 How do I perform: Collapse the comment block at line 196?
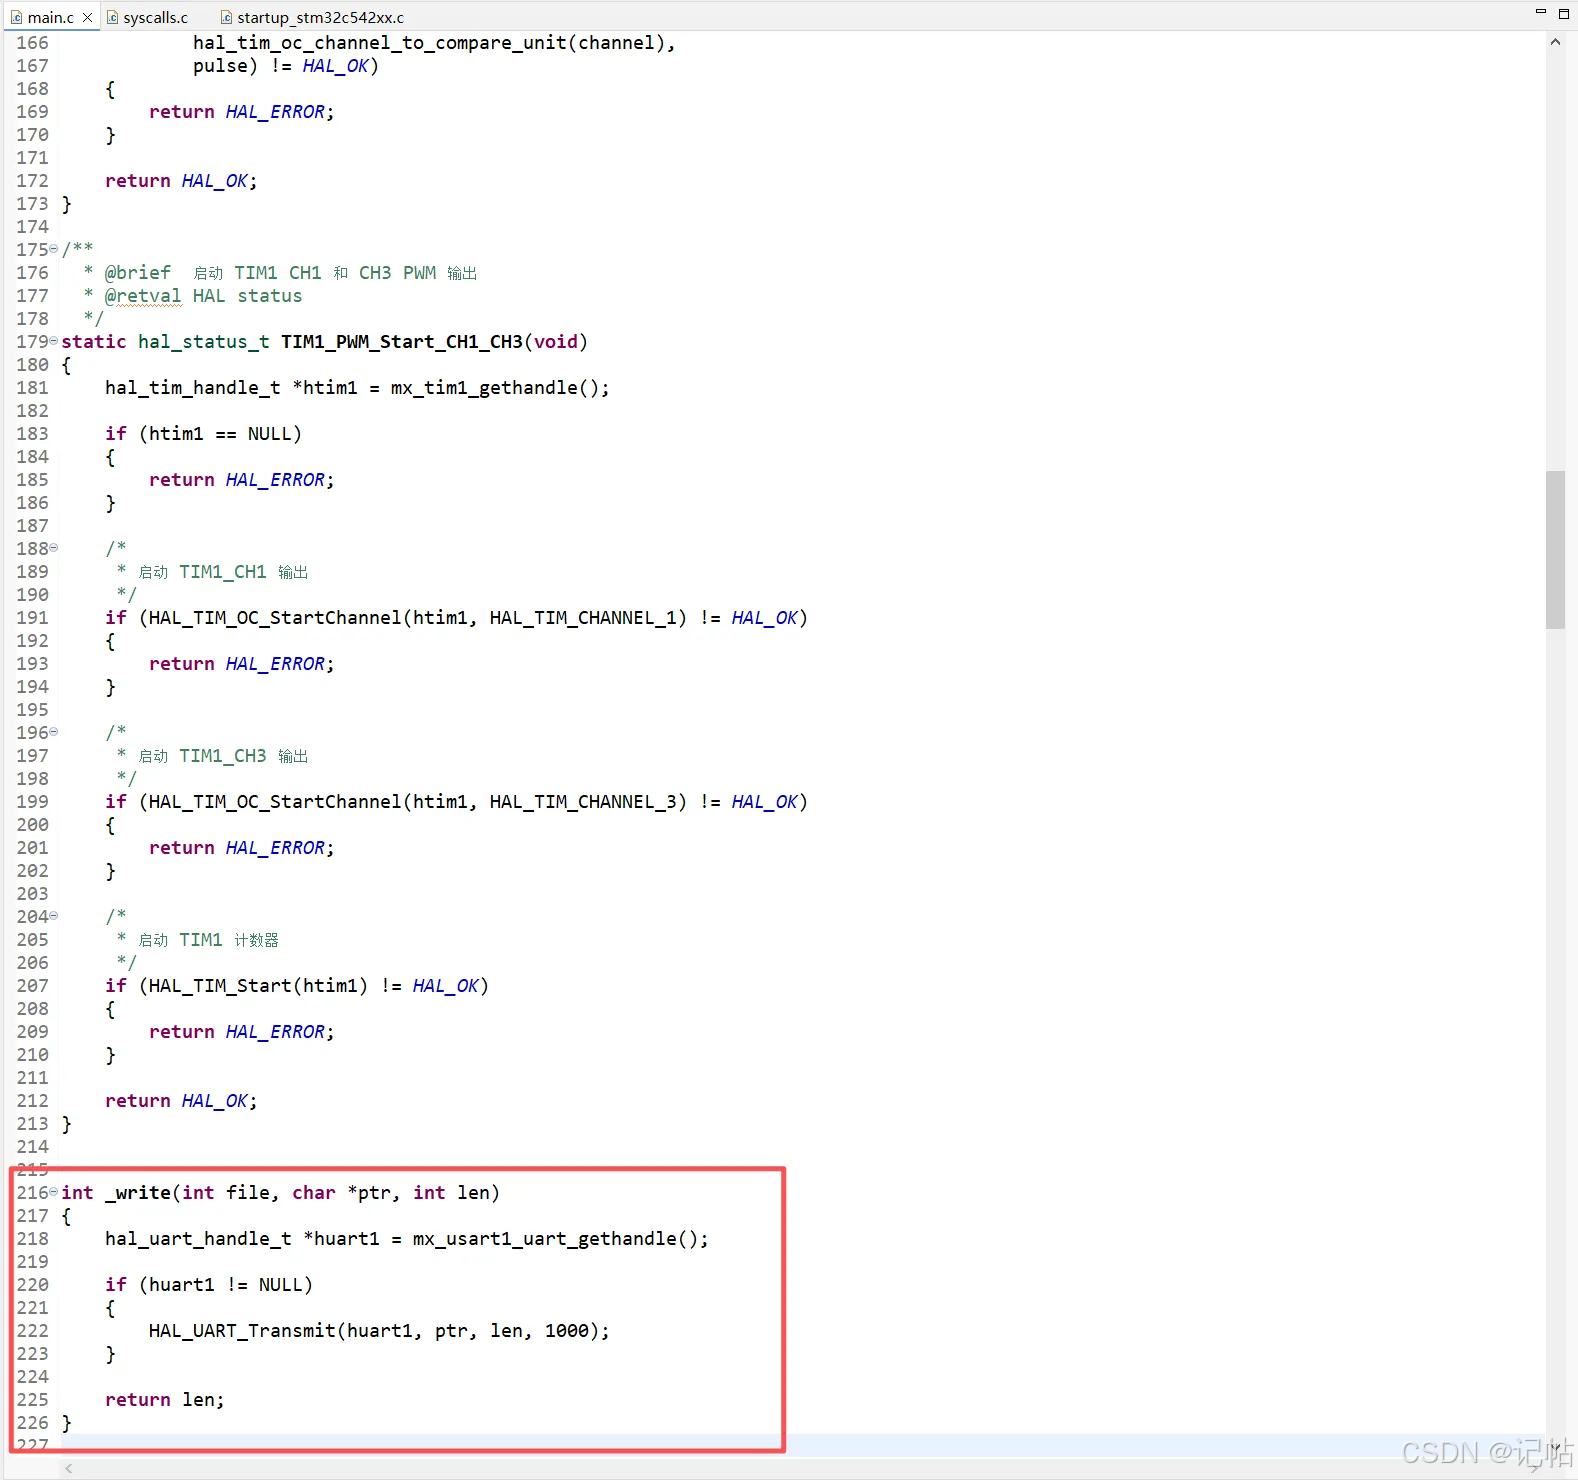(54, 732)
